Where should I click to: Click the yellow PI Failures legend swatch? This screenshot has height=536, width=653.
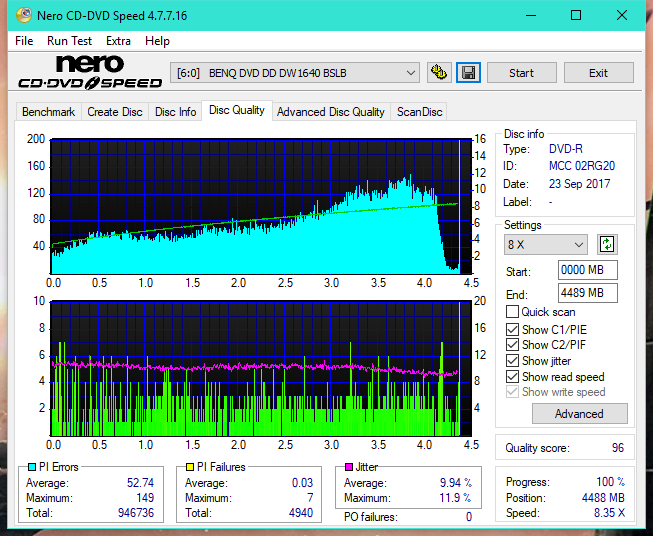[x=190, y=467]
